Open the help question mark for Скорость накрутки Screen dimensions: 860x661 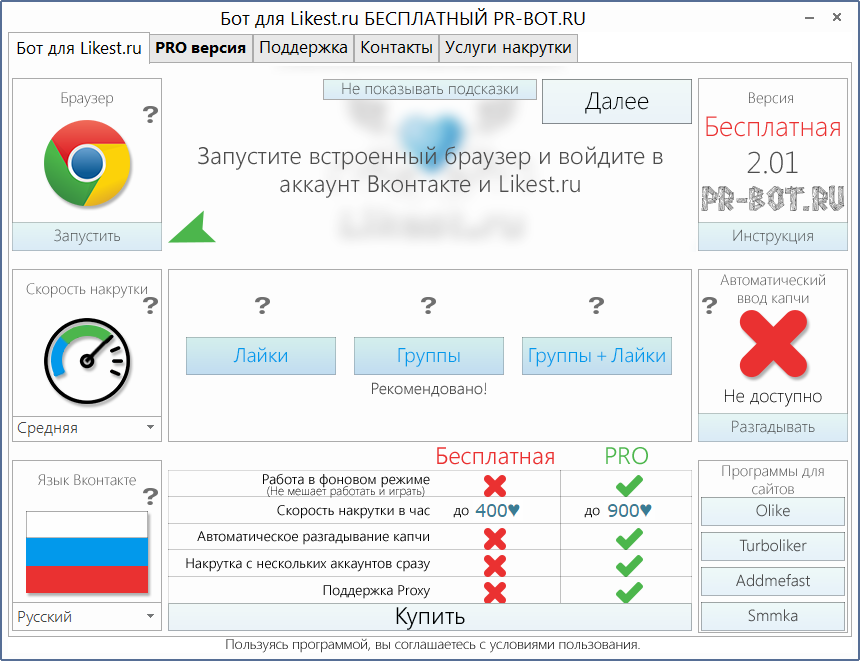coord(150,304)
